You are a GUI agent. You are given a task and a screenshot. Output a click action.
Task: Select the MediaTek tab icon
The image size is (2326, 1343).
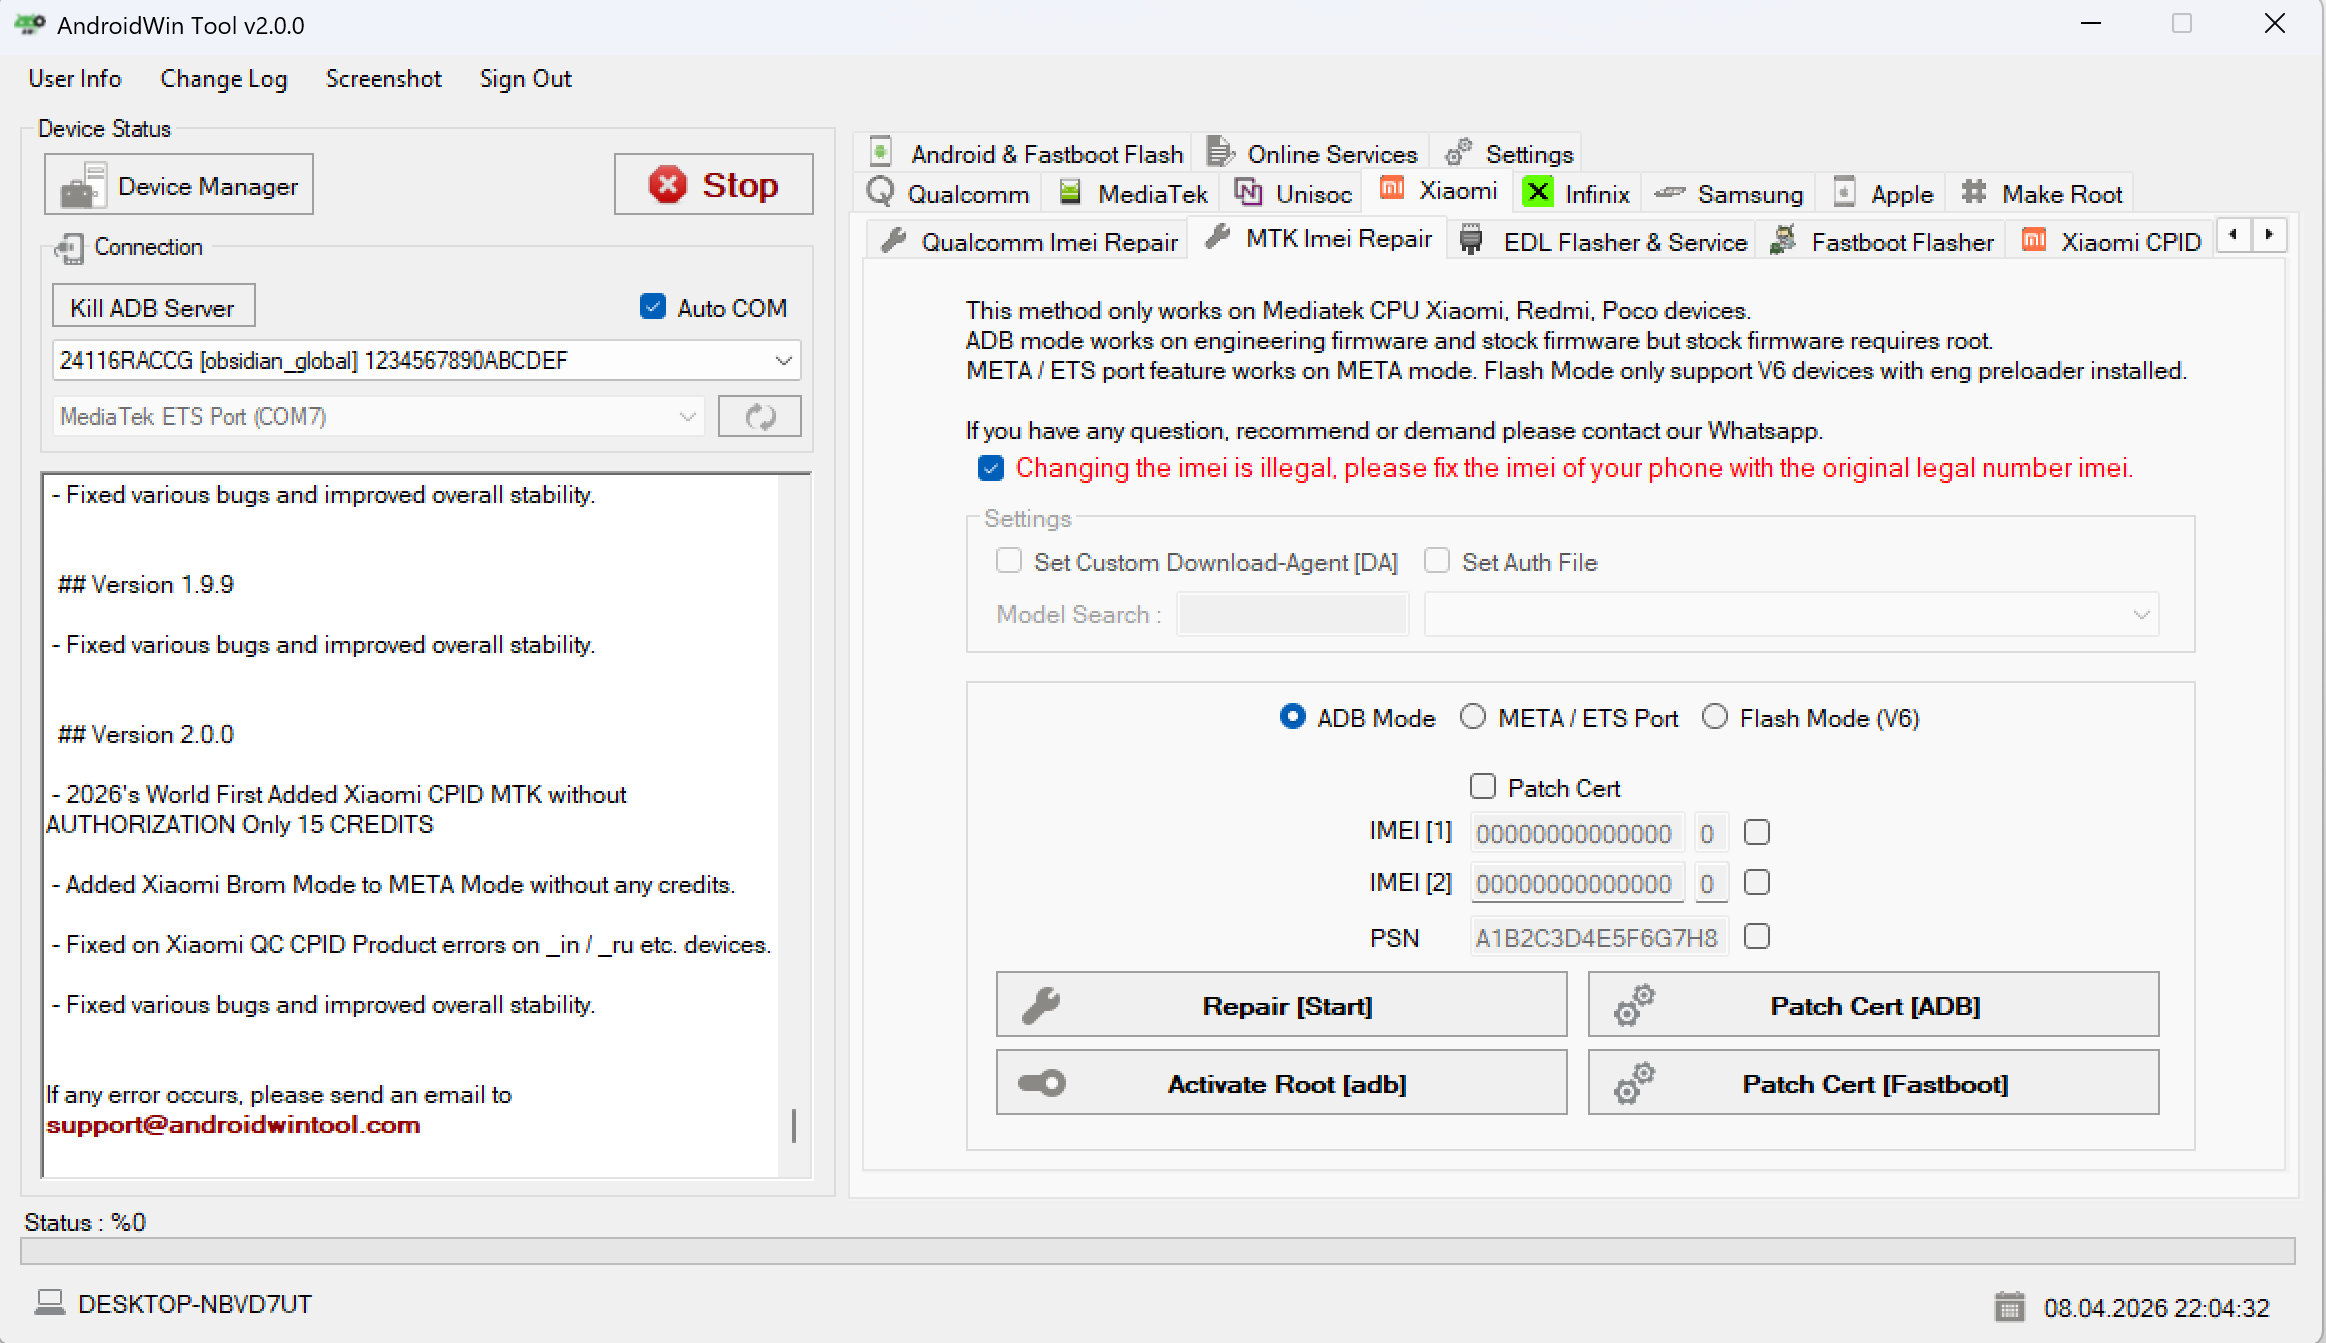1069,192
